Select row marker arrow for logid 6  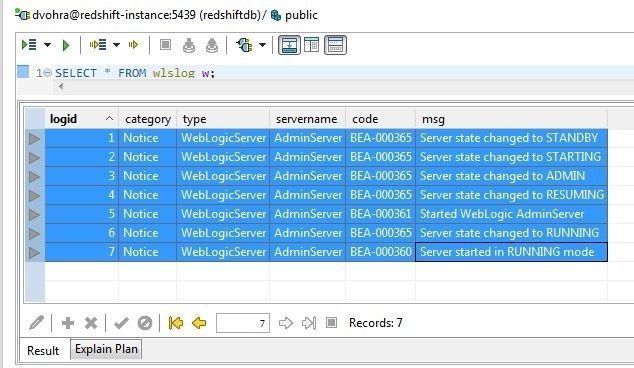(35, 234)
